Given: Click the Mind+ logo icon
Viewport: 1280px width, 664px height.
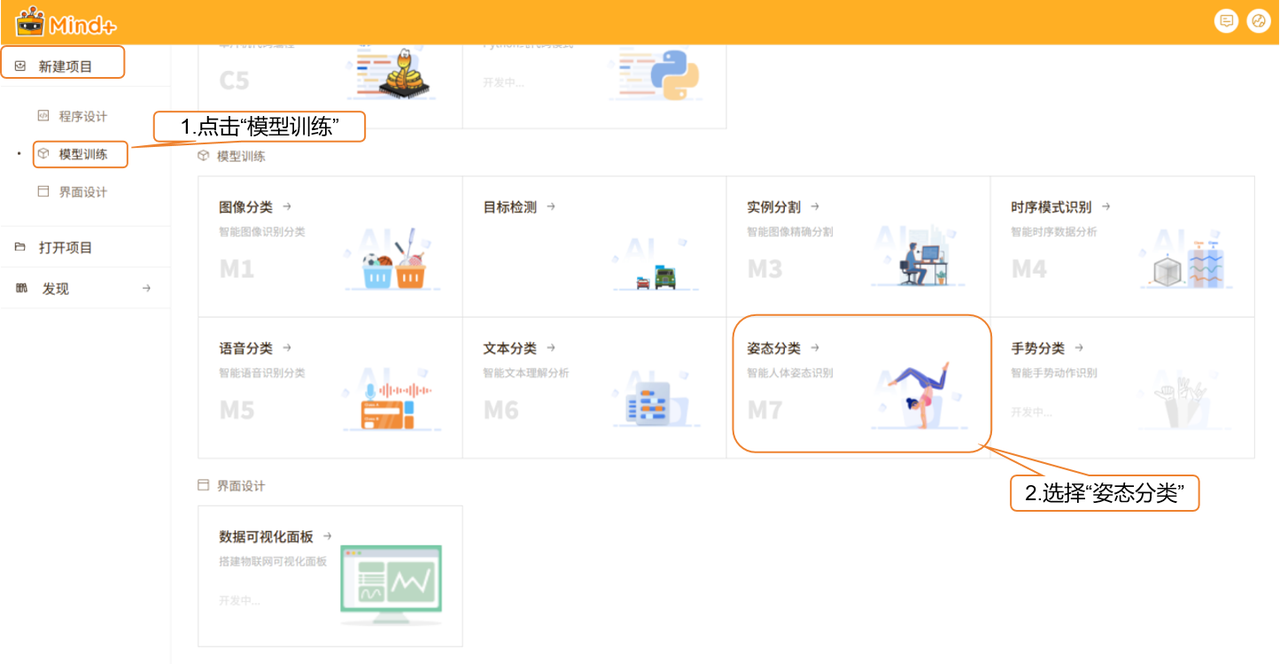Looking at the screenshot, I should 30,20.
